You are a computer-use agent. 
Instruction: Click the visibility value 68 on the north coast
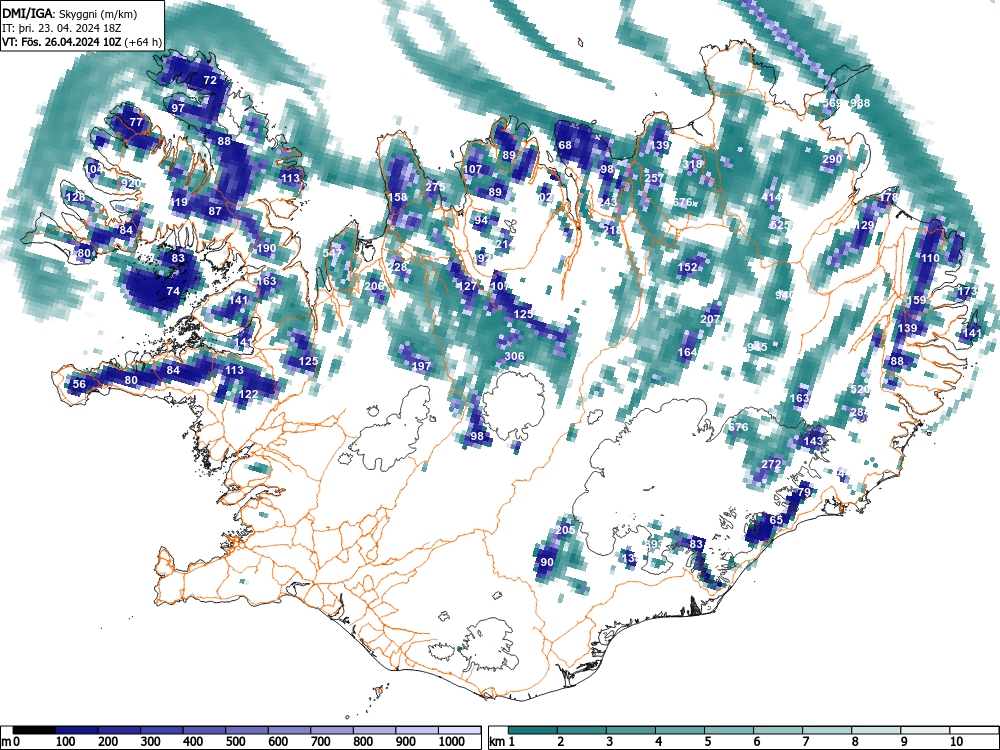(x=565, y=145)
